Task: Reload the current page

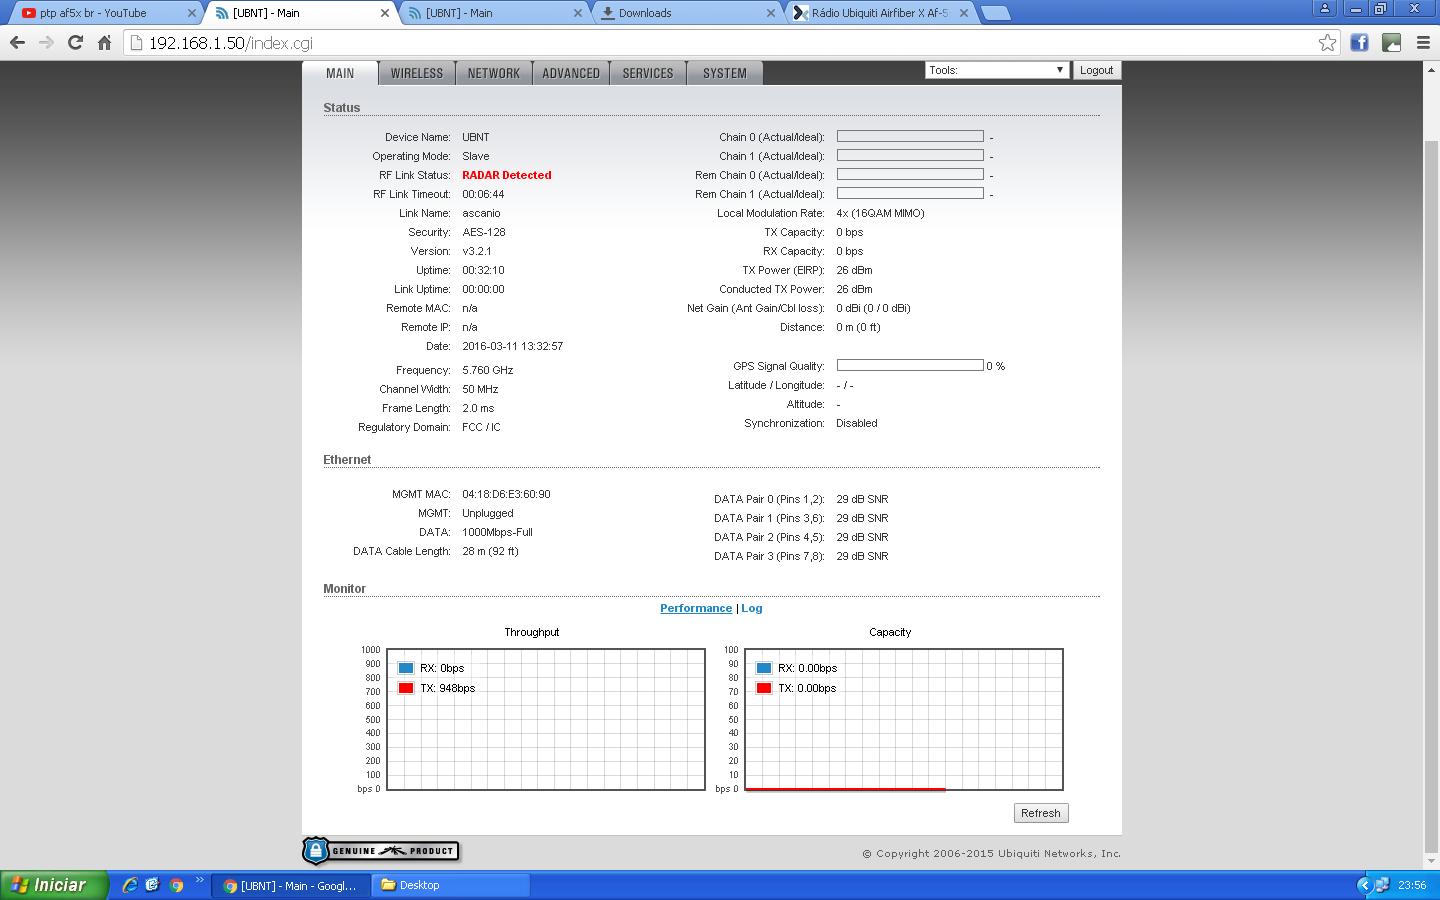Action: (75, 43)
